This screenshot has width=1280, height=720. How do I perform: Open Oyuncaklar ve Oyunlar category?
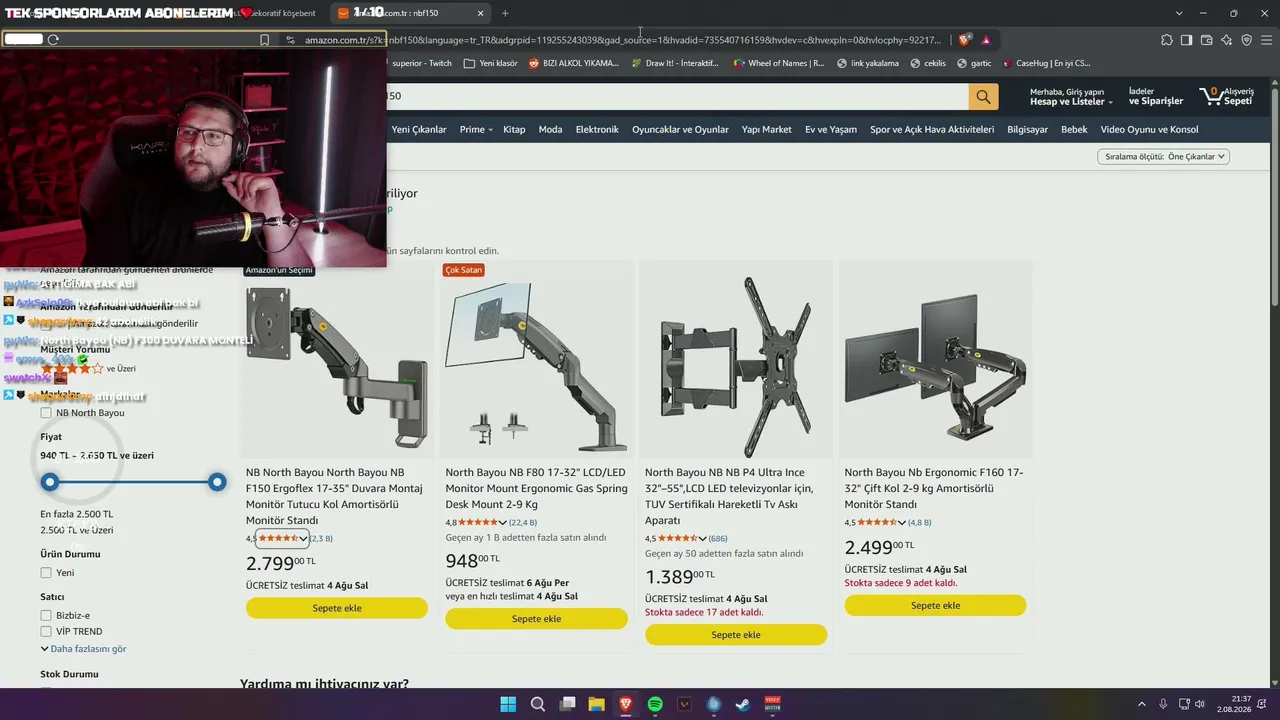(680, 130)
